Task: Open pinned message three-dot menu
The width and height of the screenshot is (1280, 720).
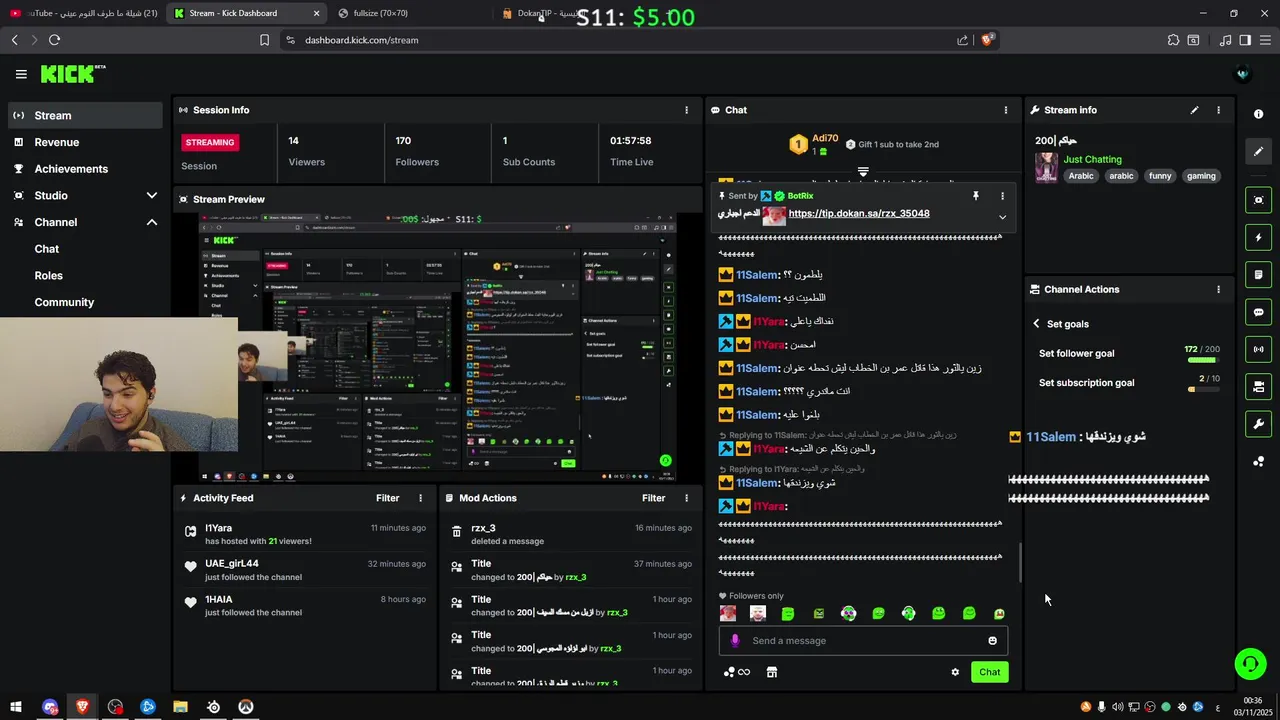Action: (1002, 196)
